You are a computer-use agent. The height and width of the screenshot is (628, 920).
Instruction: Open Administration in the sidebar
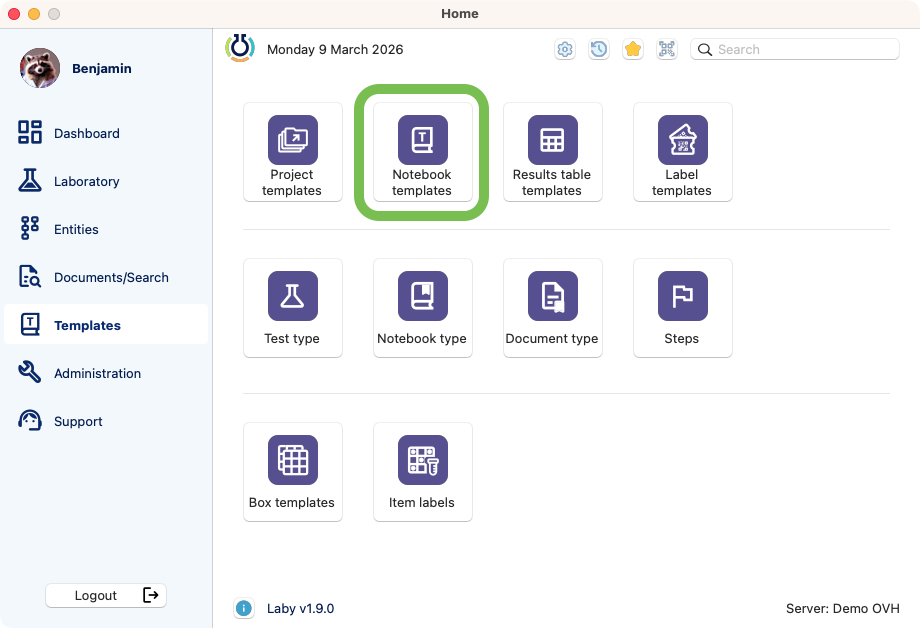(97, 373)
